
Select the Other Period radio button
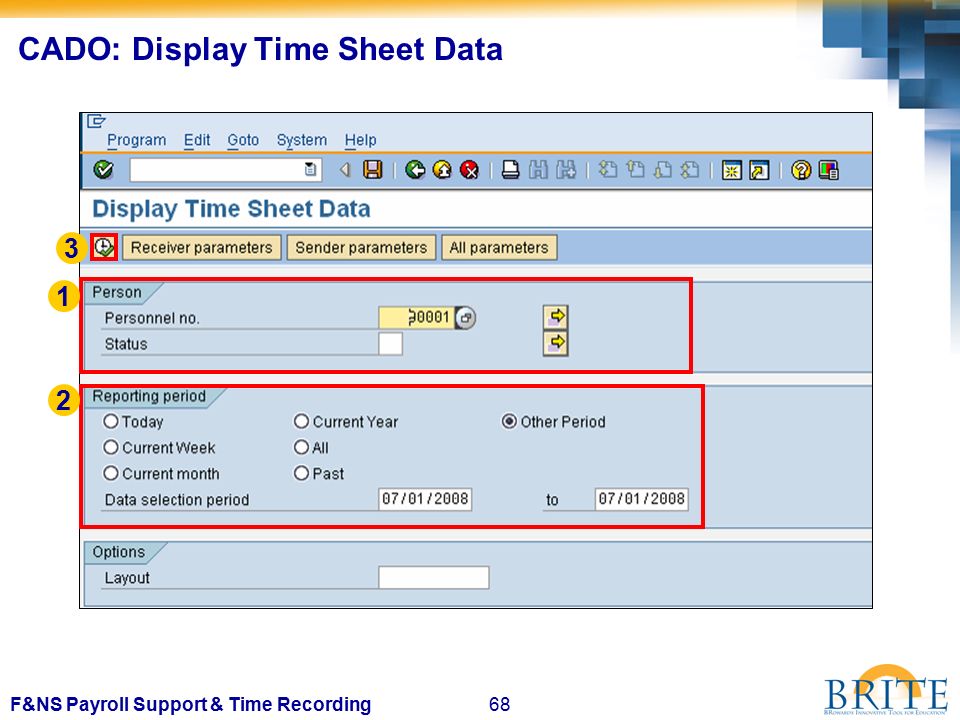click(x=509, y=421)
